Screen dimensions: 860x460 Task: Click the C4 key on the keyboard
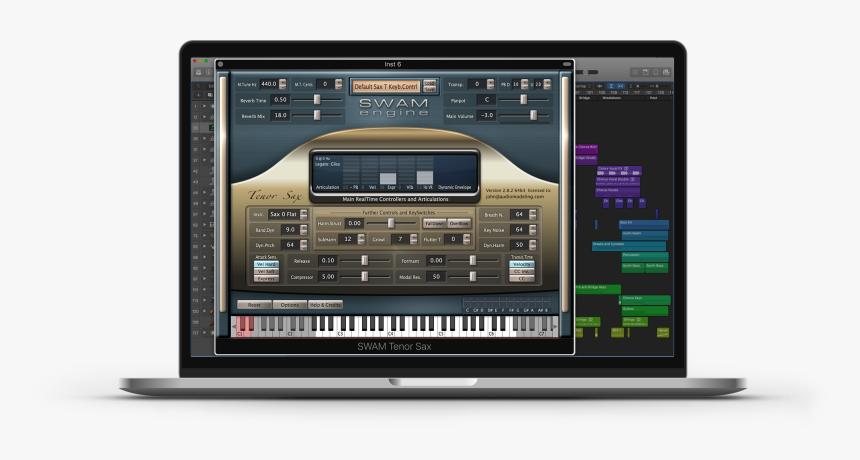(x=392, y=332)
